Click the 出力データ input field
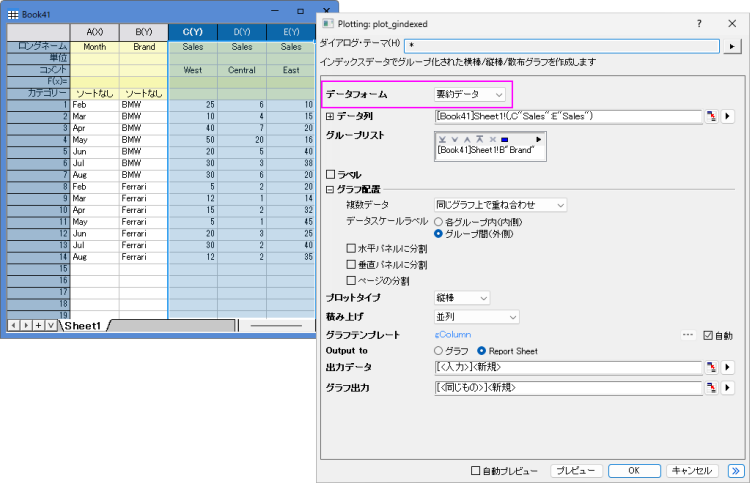Viewport: 750px width, 483px height. click(568, 367)
